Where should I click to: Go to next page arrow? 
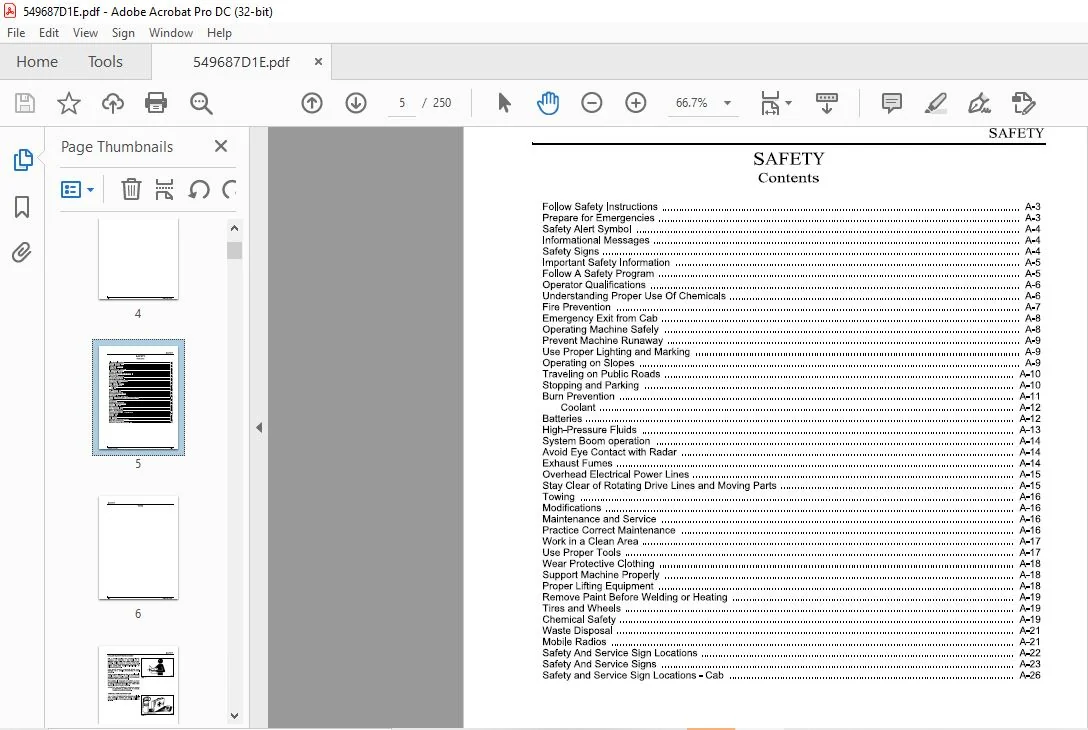coord(356,103)
